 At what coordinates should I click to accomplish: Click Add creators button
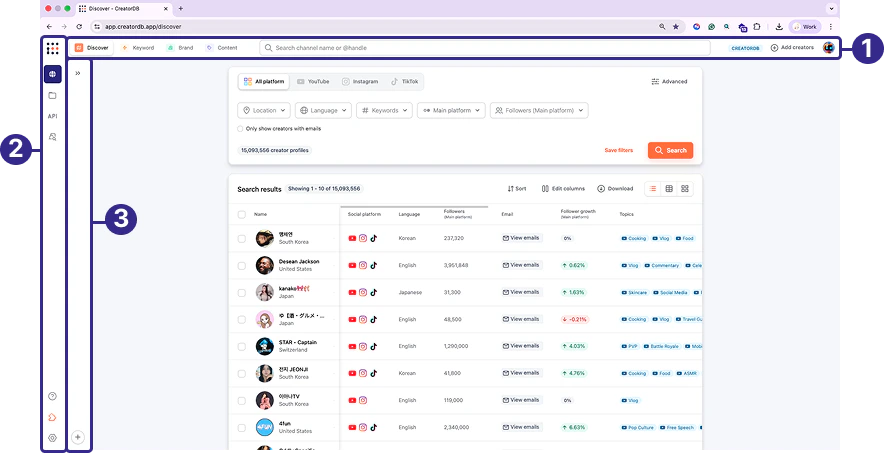coord(792,48)
